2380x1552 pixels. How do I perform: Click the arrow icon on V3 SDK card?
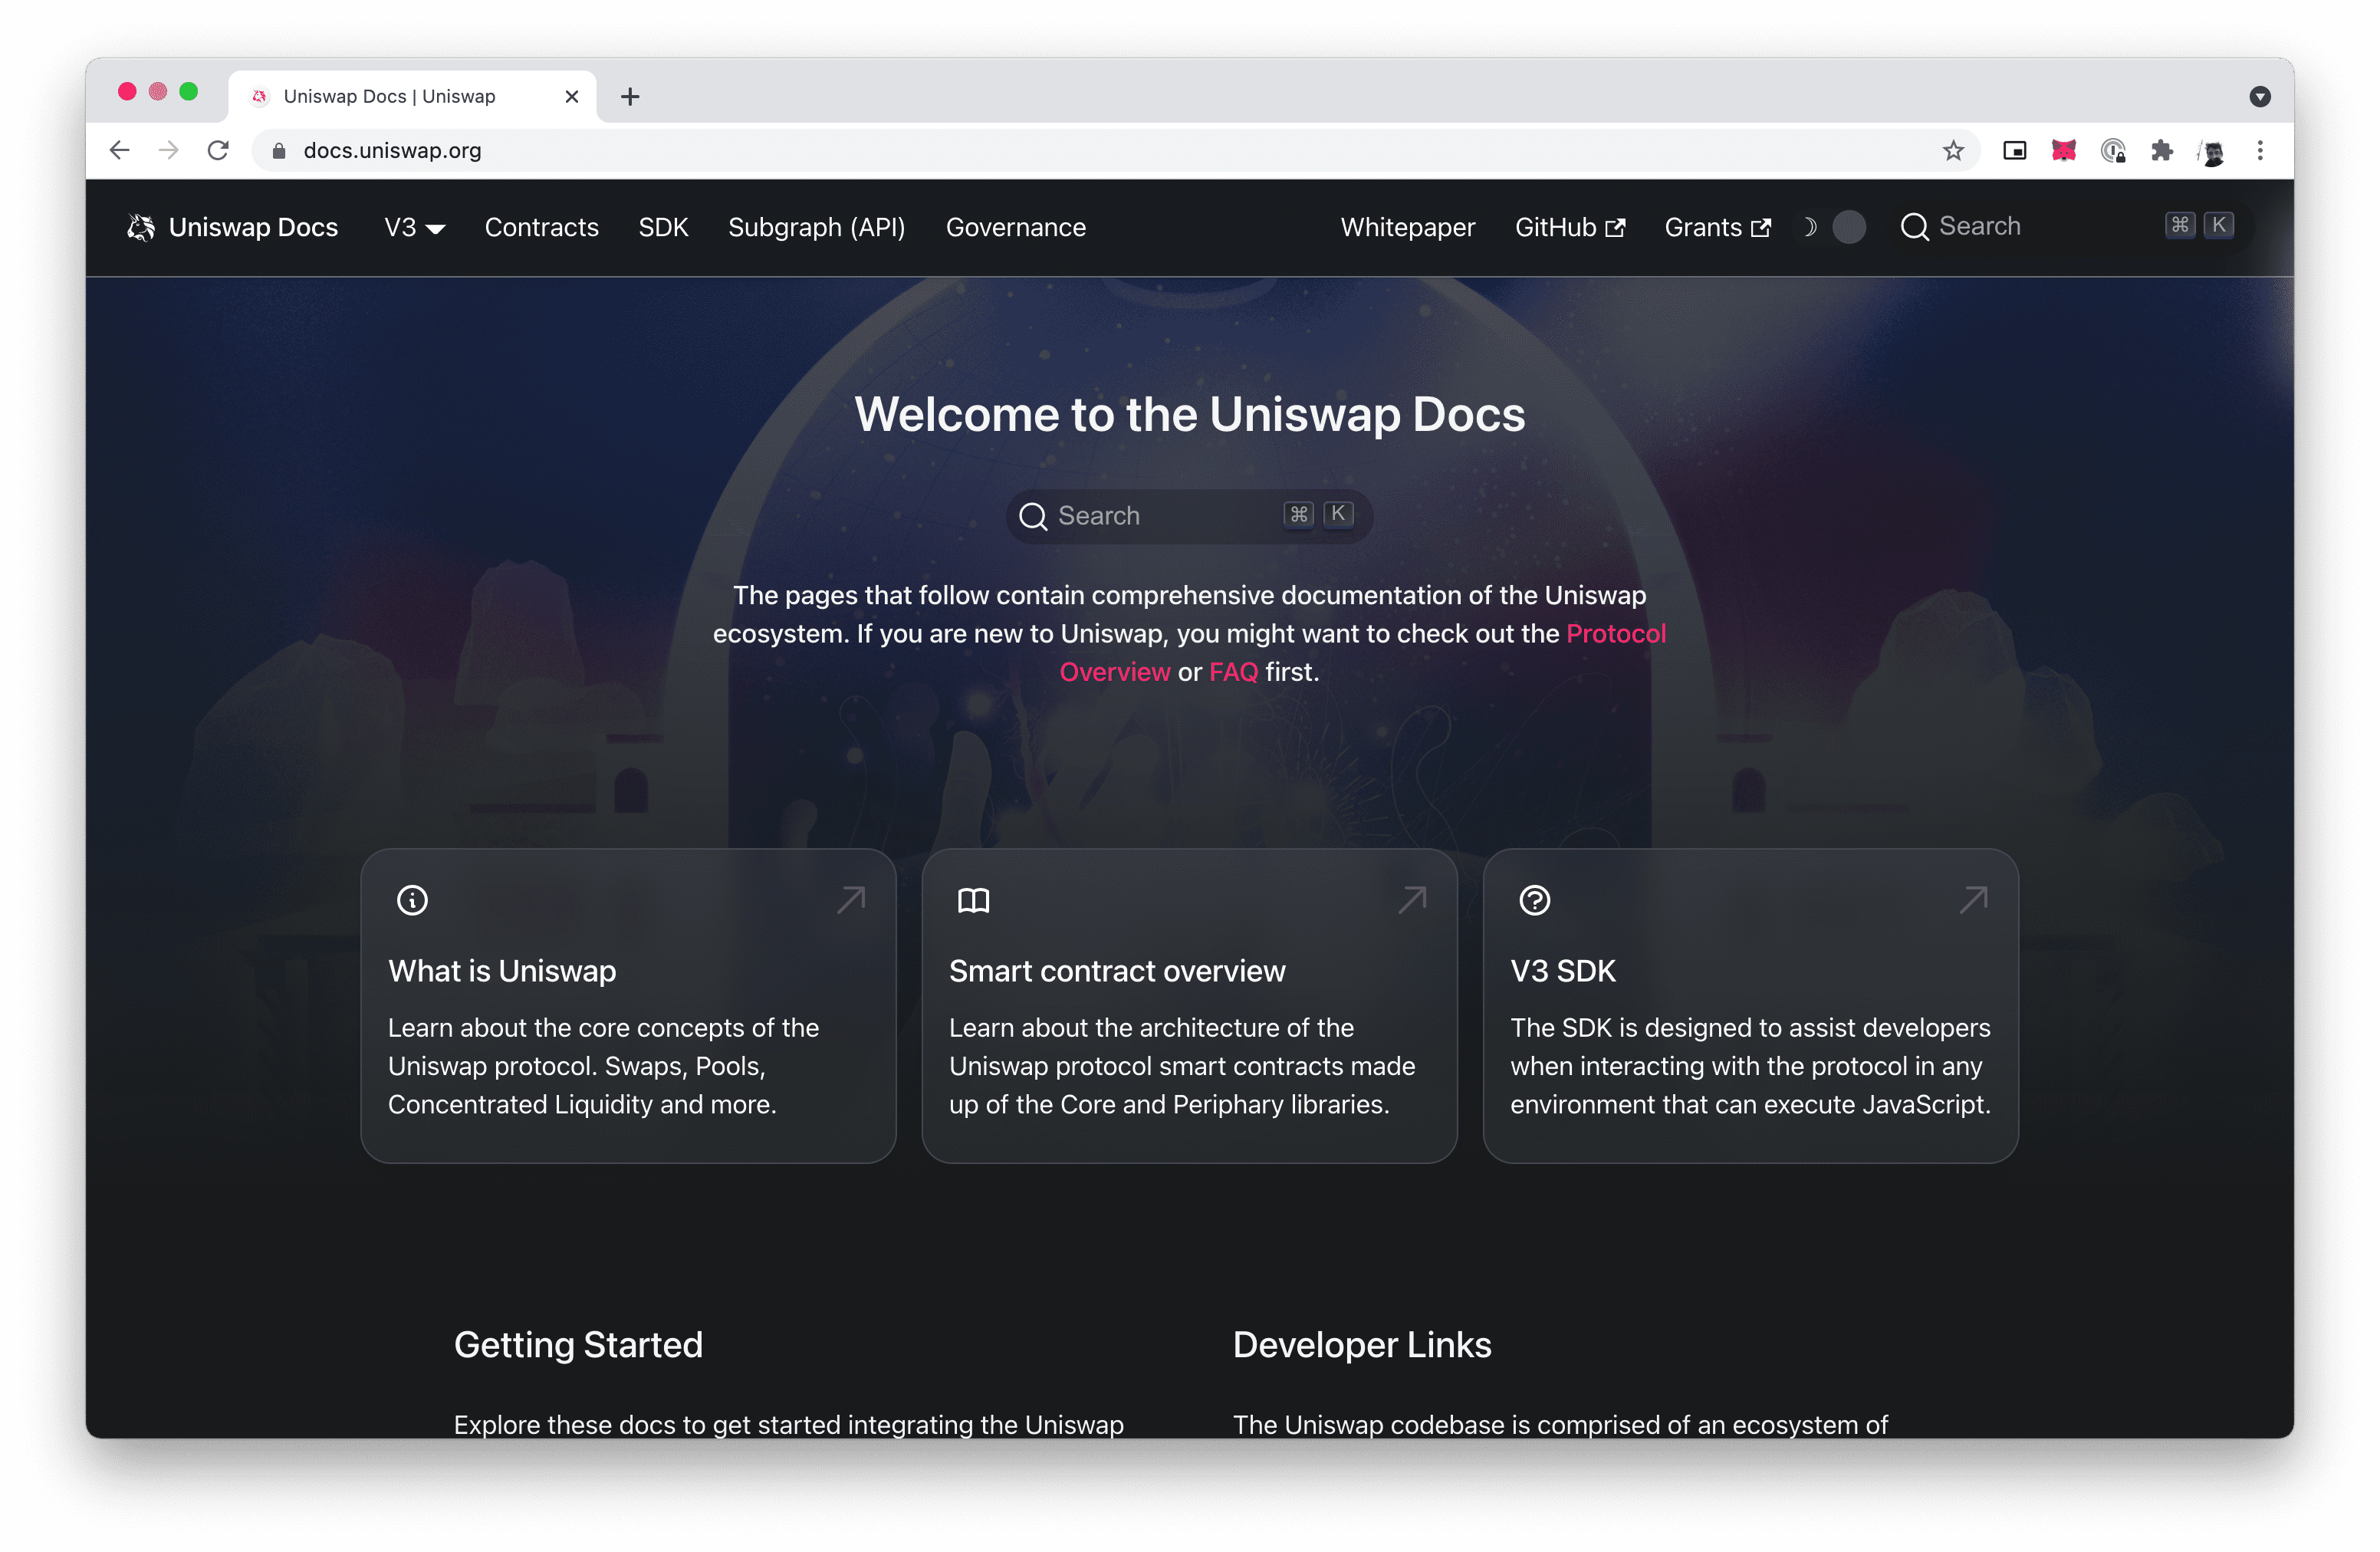pos(1973,900)
